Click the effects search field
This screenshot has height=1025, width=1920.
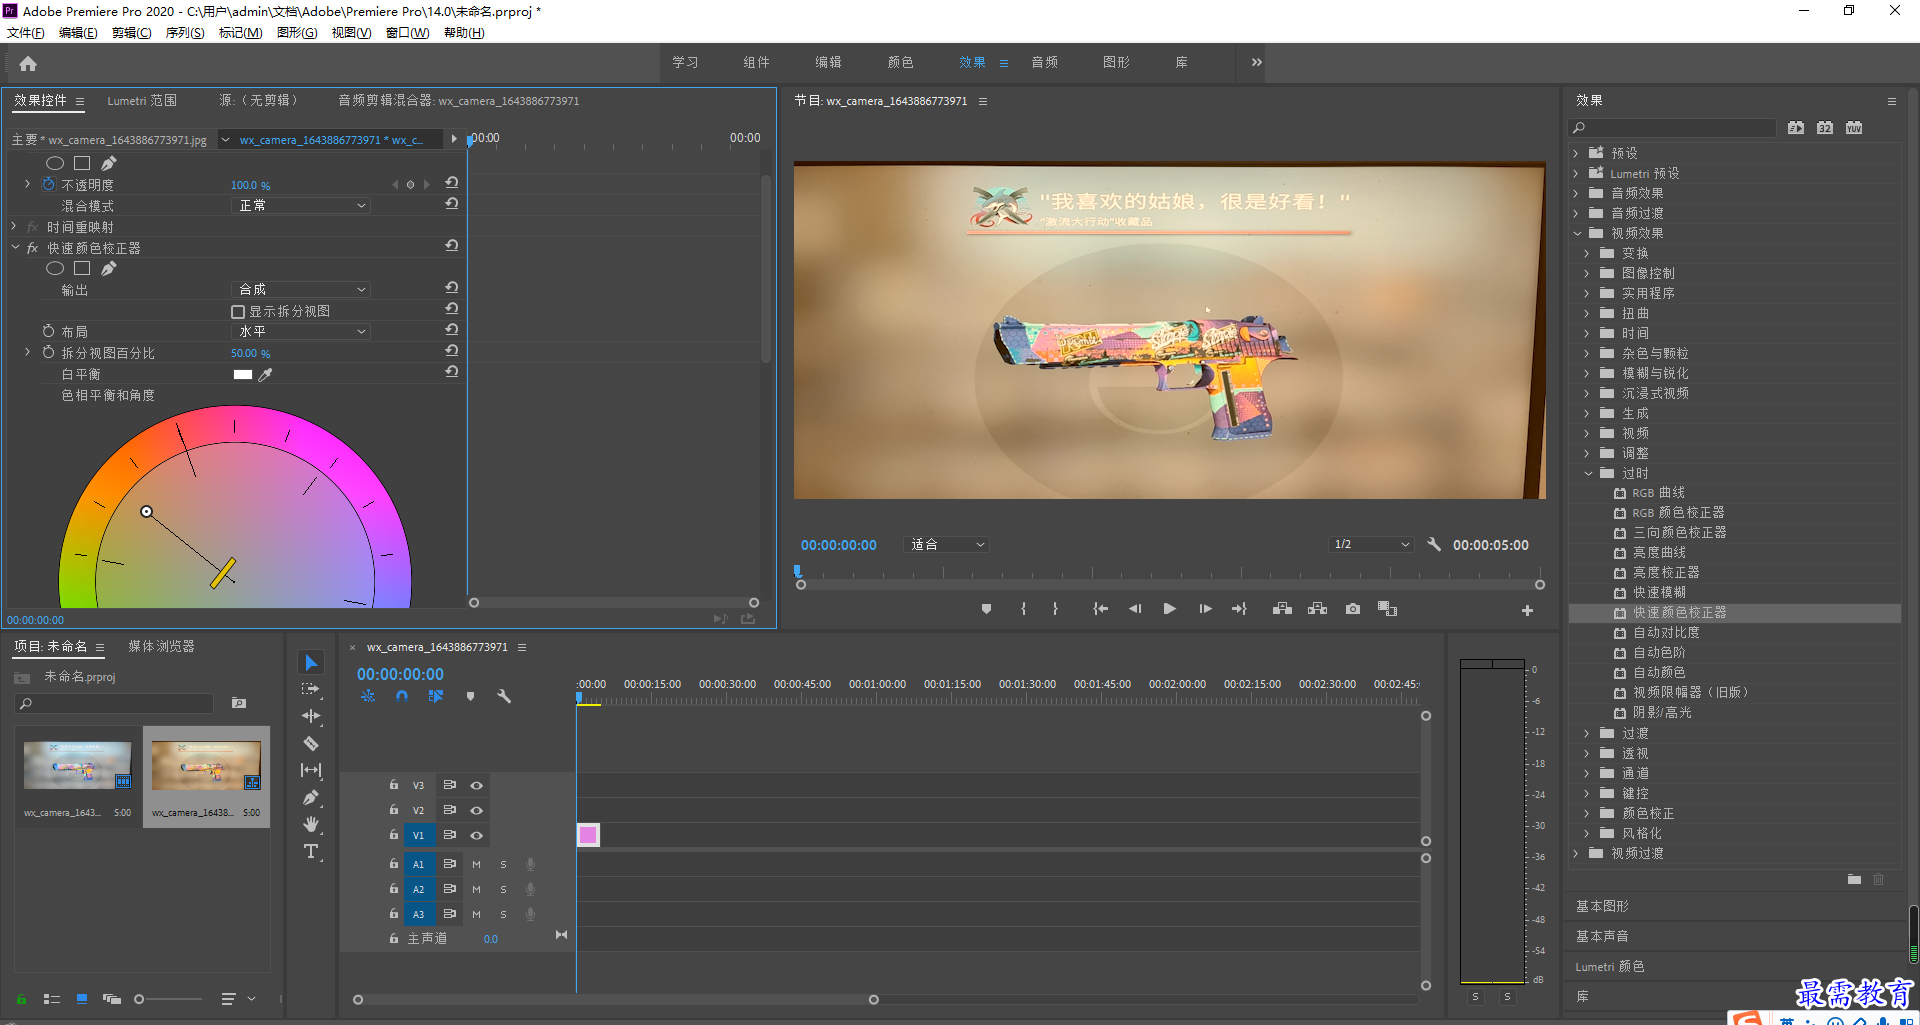[x=1672, y=128]
